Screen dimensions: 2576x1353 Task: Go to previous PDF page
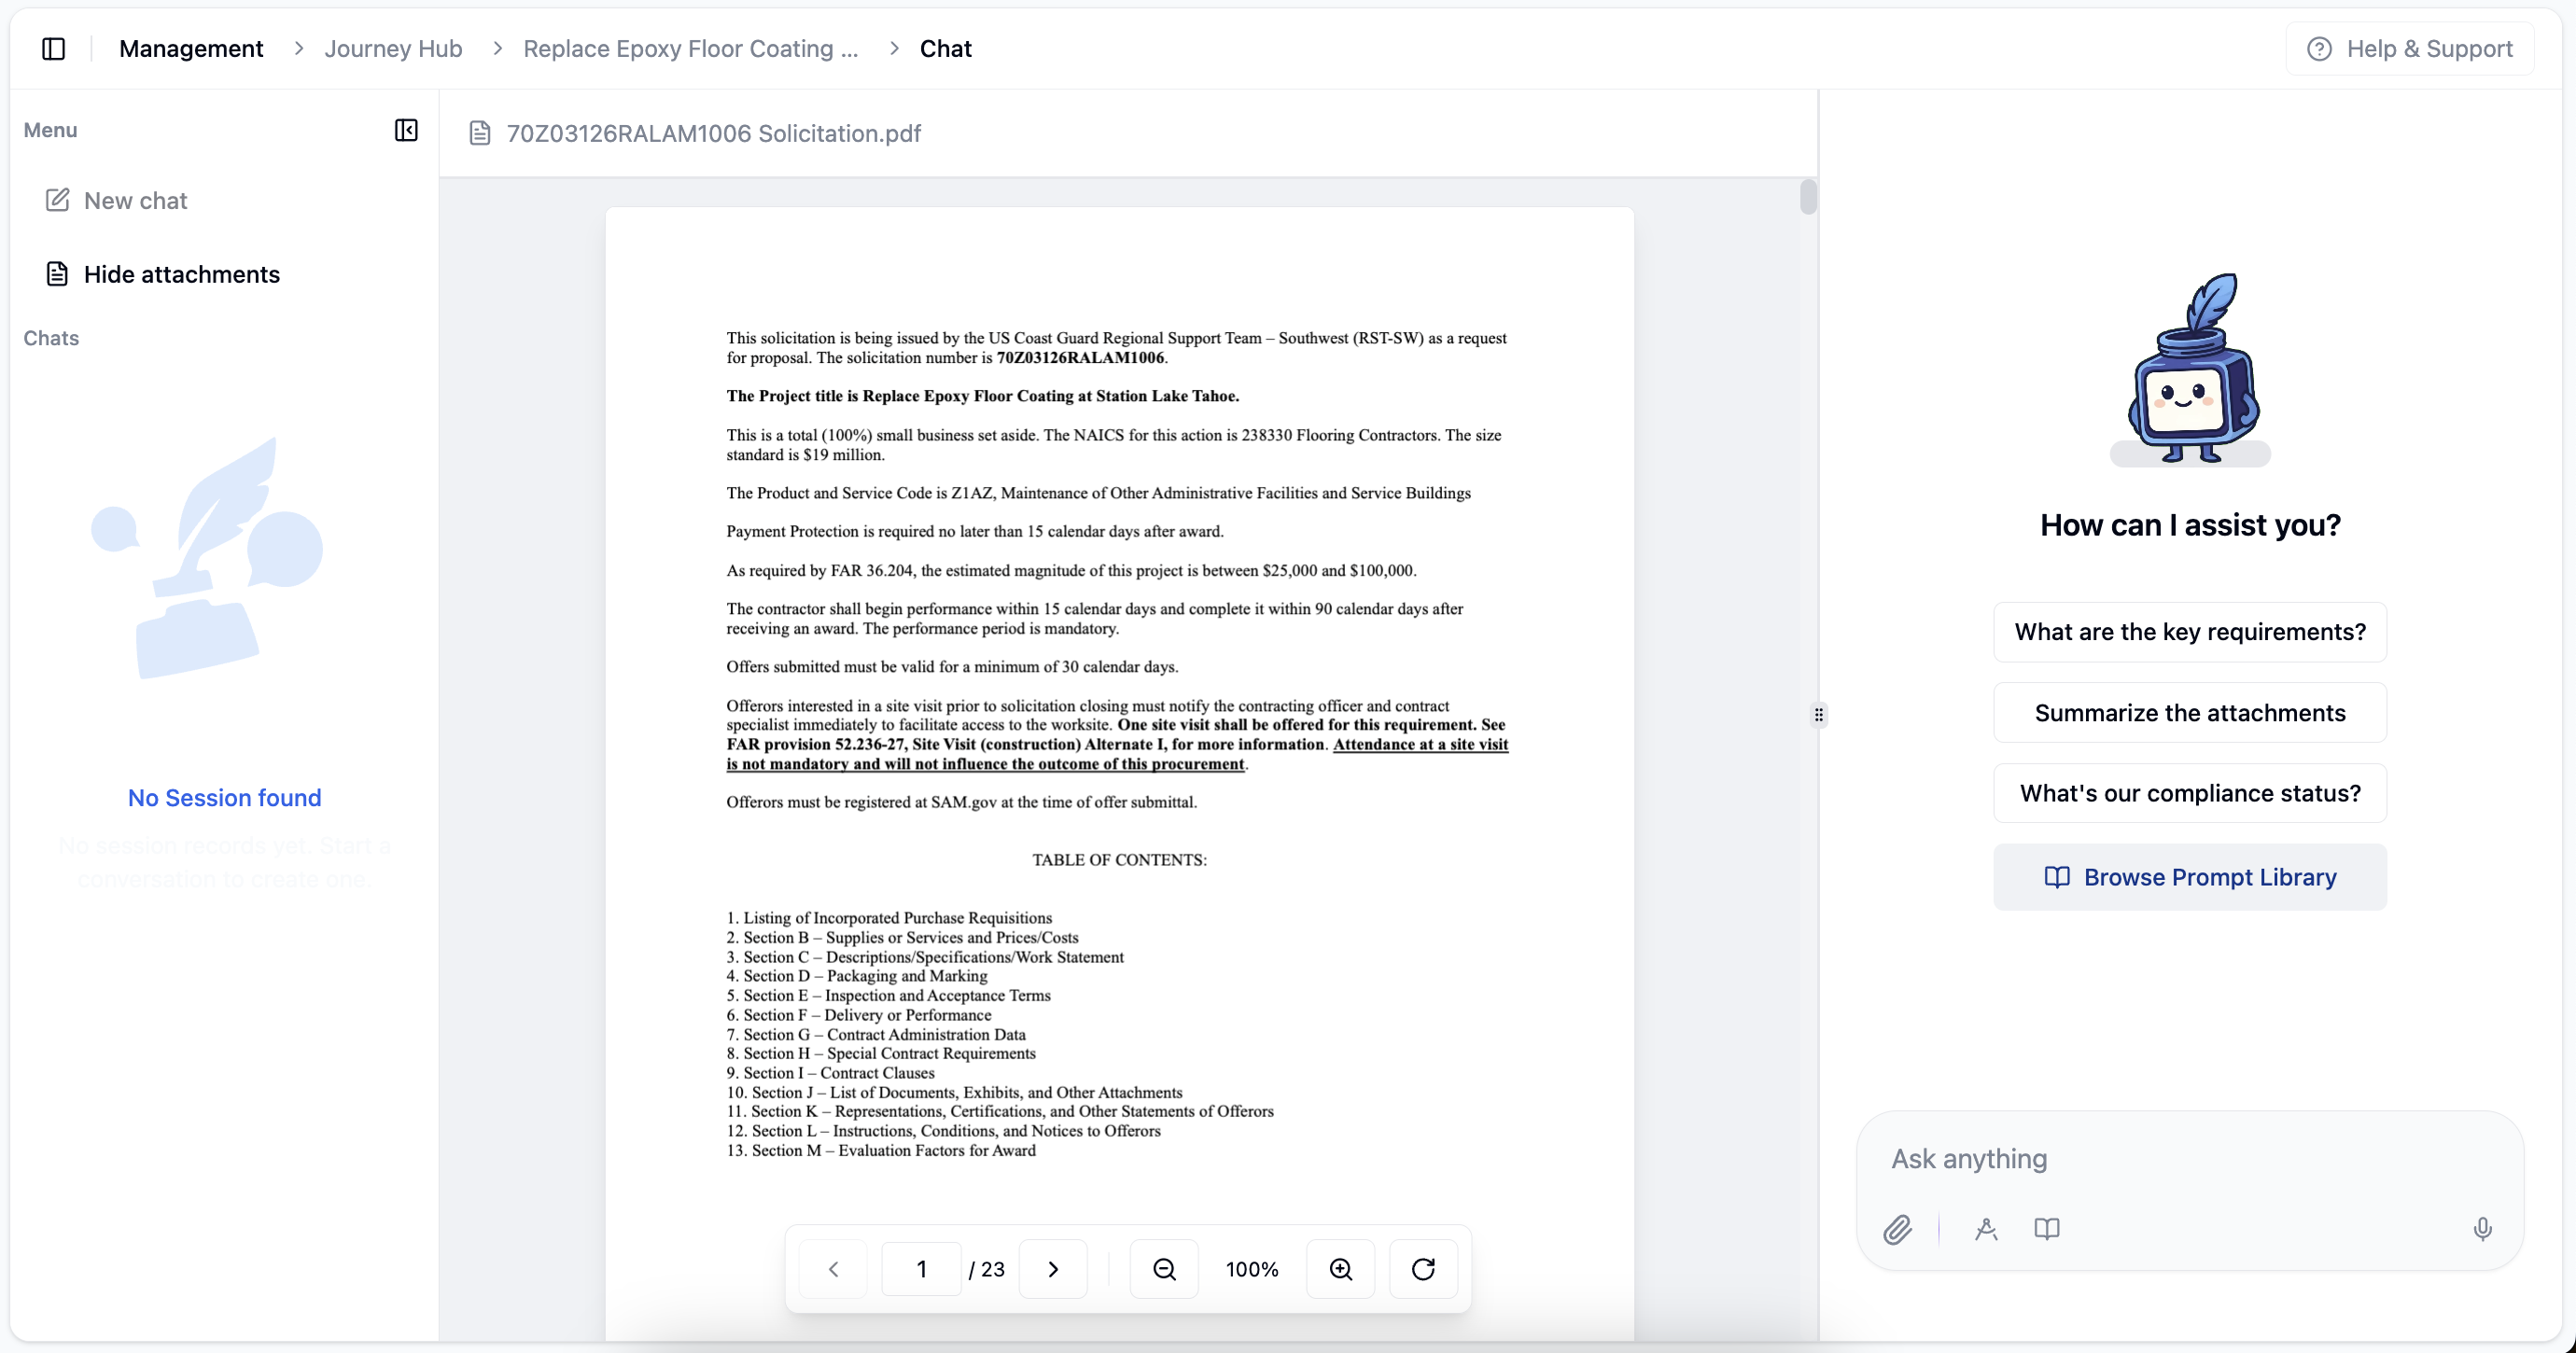pos(833,1269)
